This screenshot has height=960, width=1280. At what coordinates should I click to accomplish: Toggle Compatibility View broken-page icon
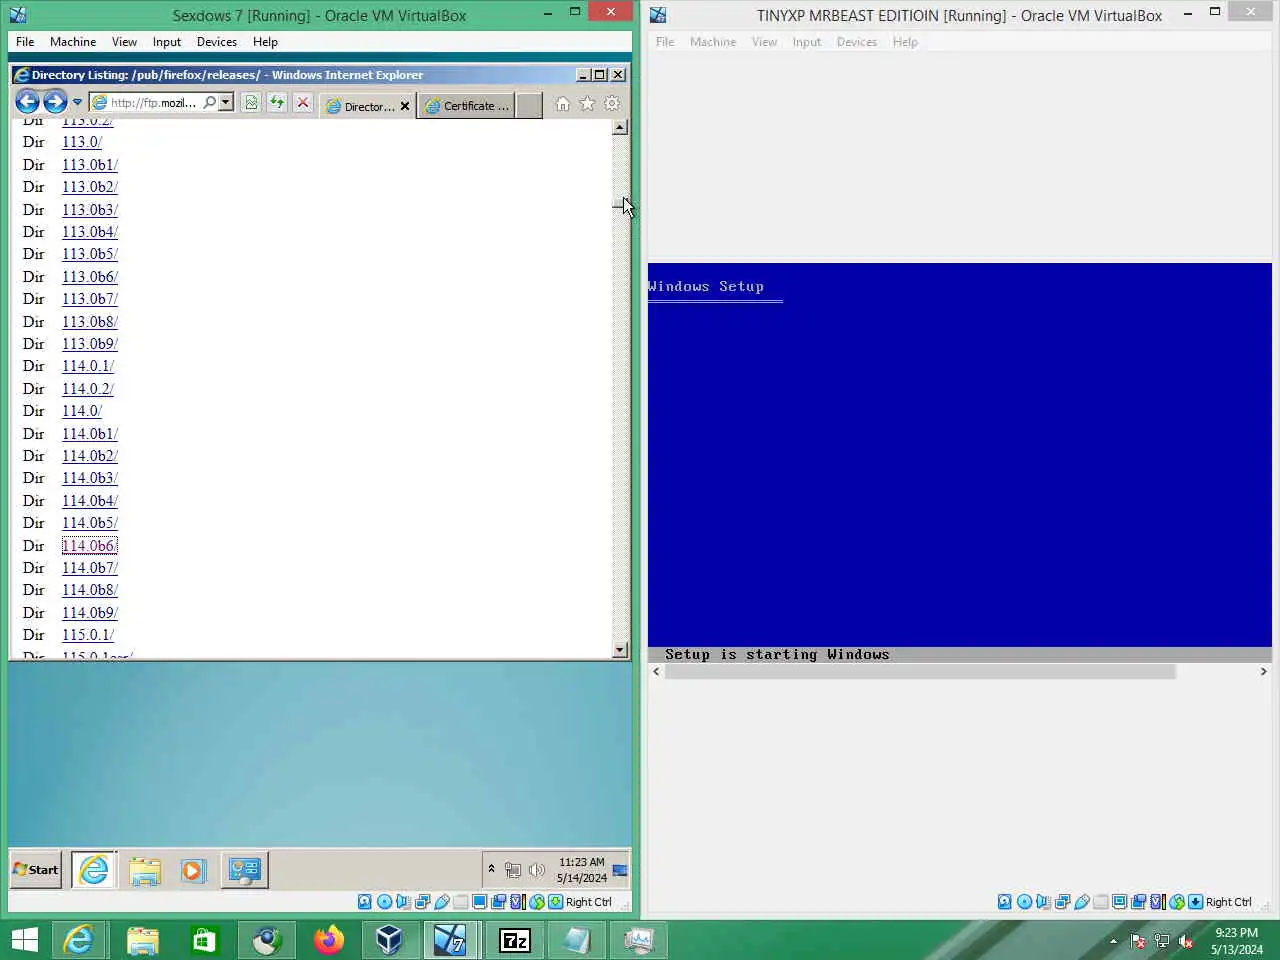click(251, 103)
